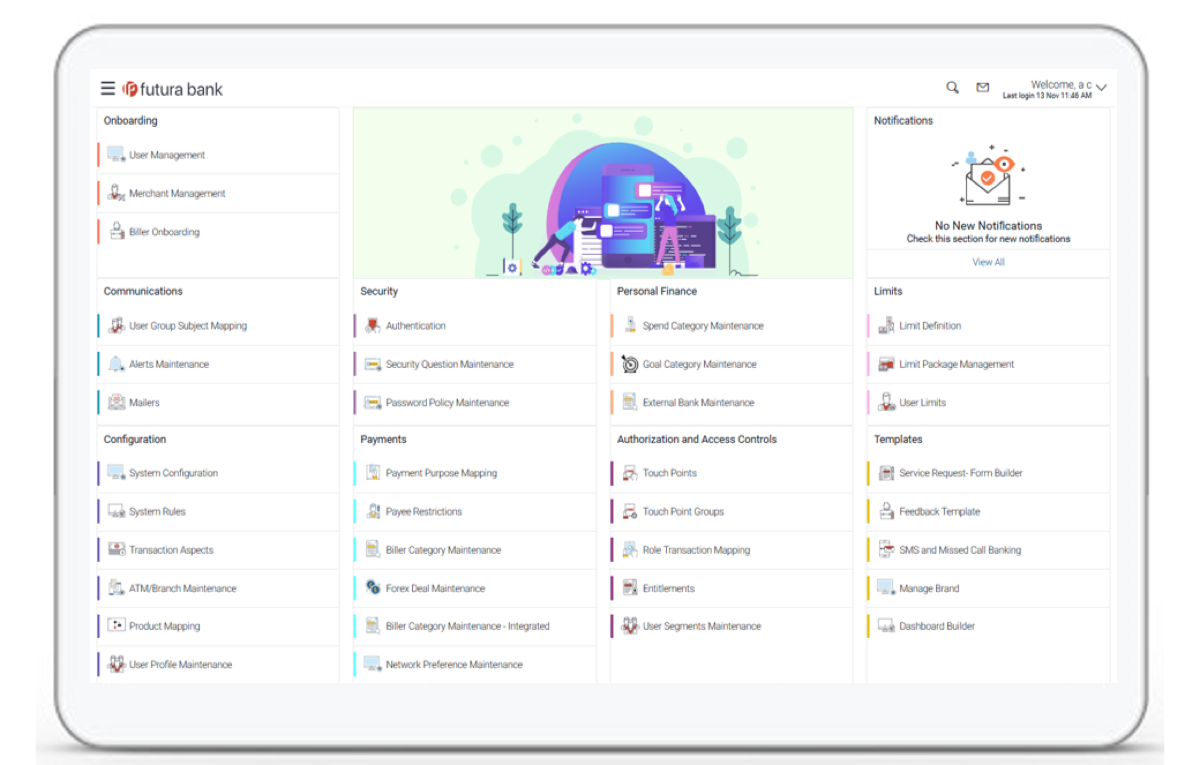1200x765 pixels.
Task: Open the Entitlements link
Action: click(669, 588)
